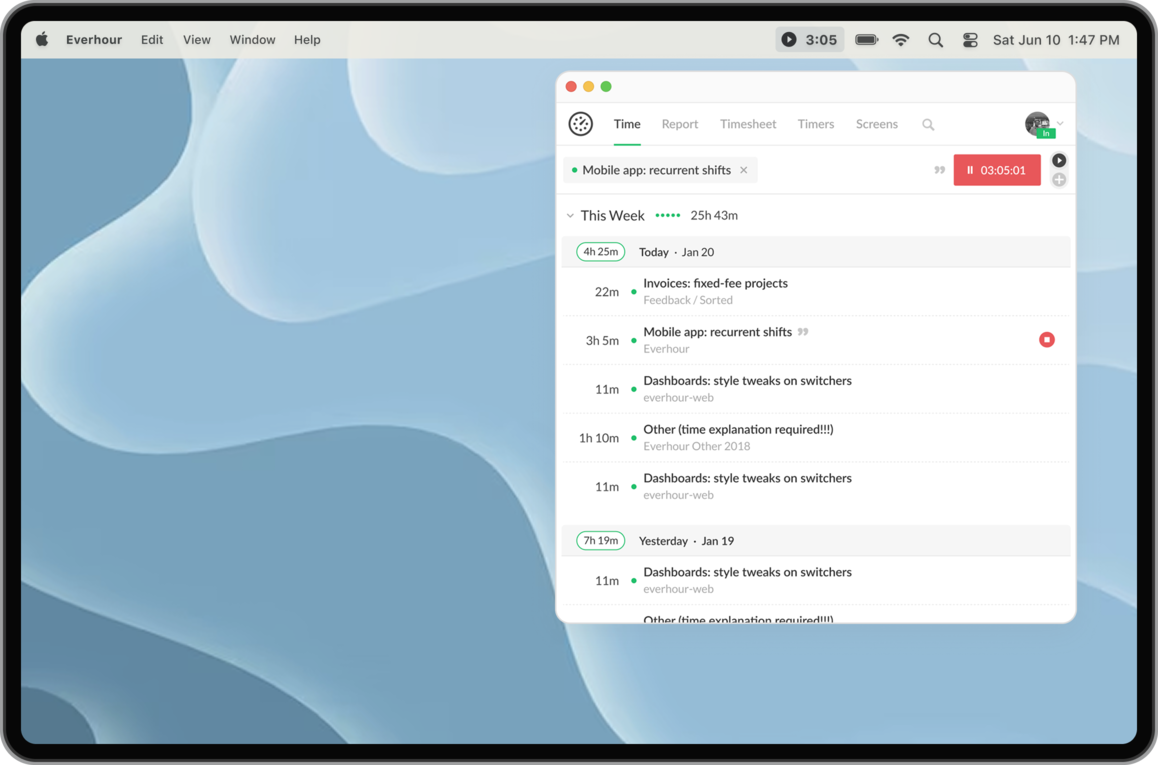Open the Window menu in the menu bar
This screenshot has width=1158, height=765.
pos(252,40)
